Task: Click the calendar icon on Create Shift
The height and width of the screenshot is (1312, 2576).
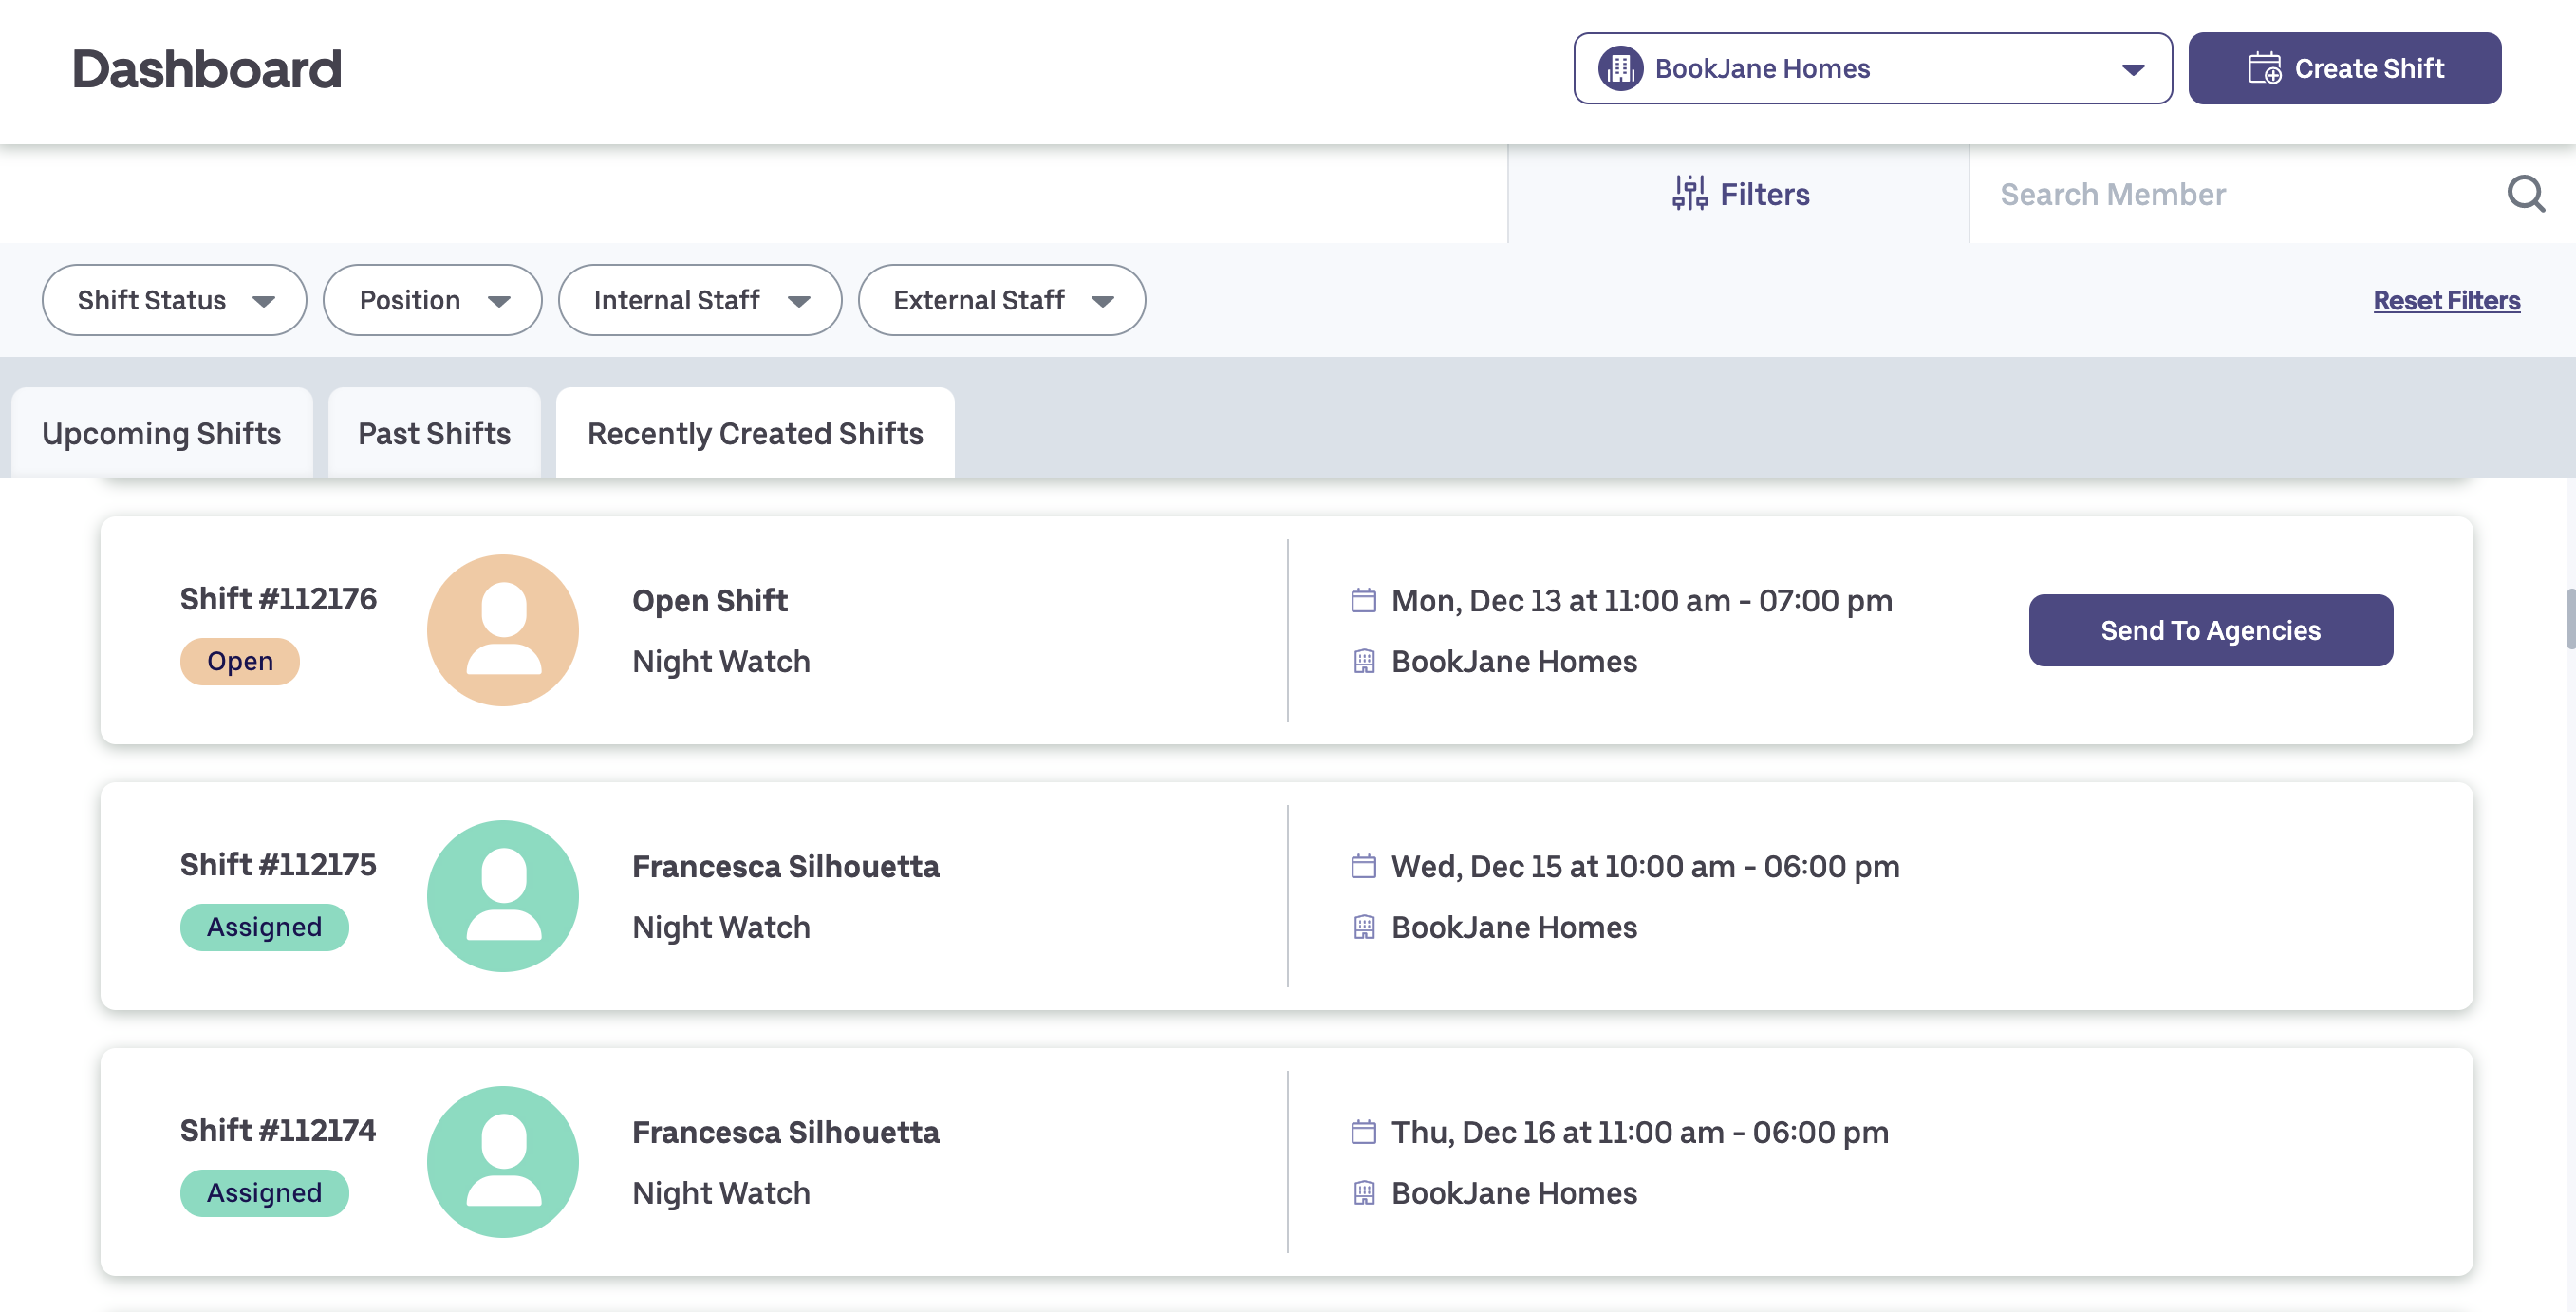Action: point(2264,69)
